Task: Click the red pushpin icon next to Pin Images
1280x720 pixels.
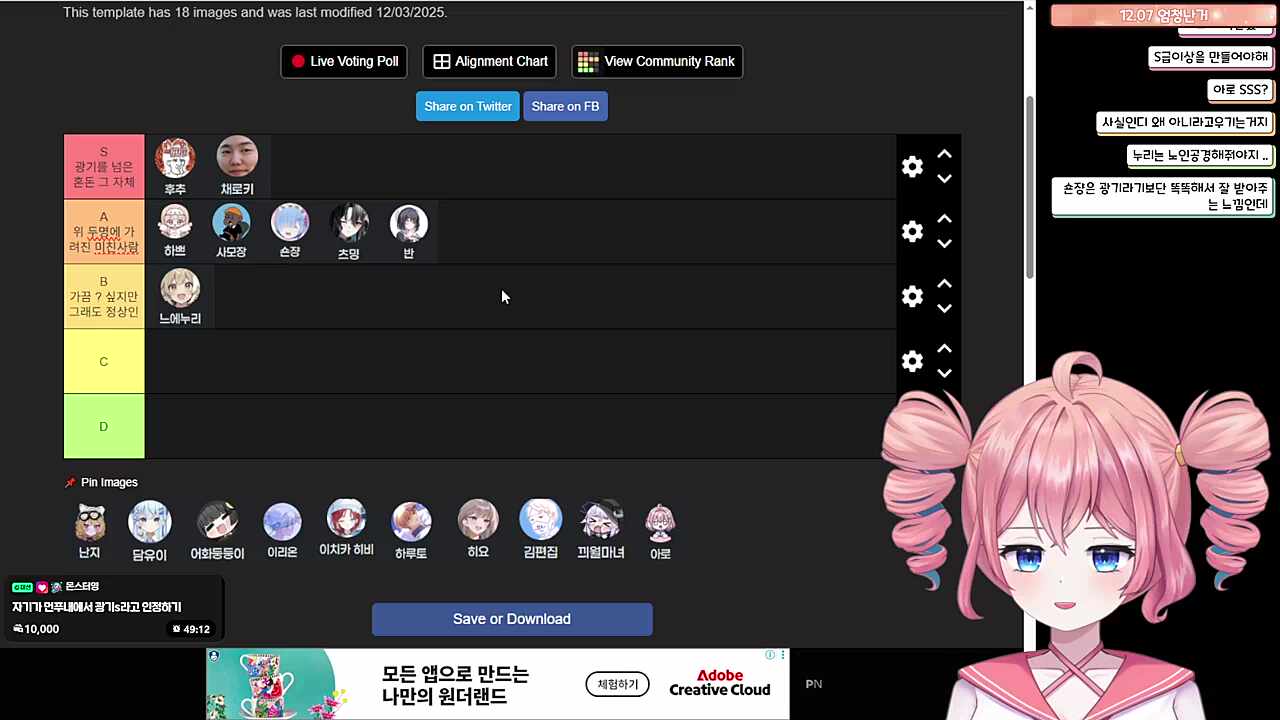Action: click(69, 482)
